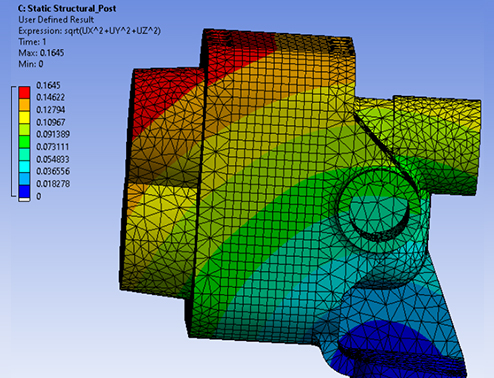Click the Max: 0.1645 readout
The image size is (494, 378).
41,53
